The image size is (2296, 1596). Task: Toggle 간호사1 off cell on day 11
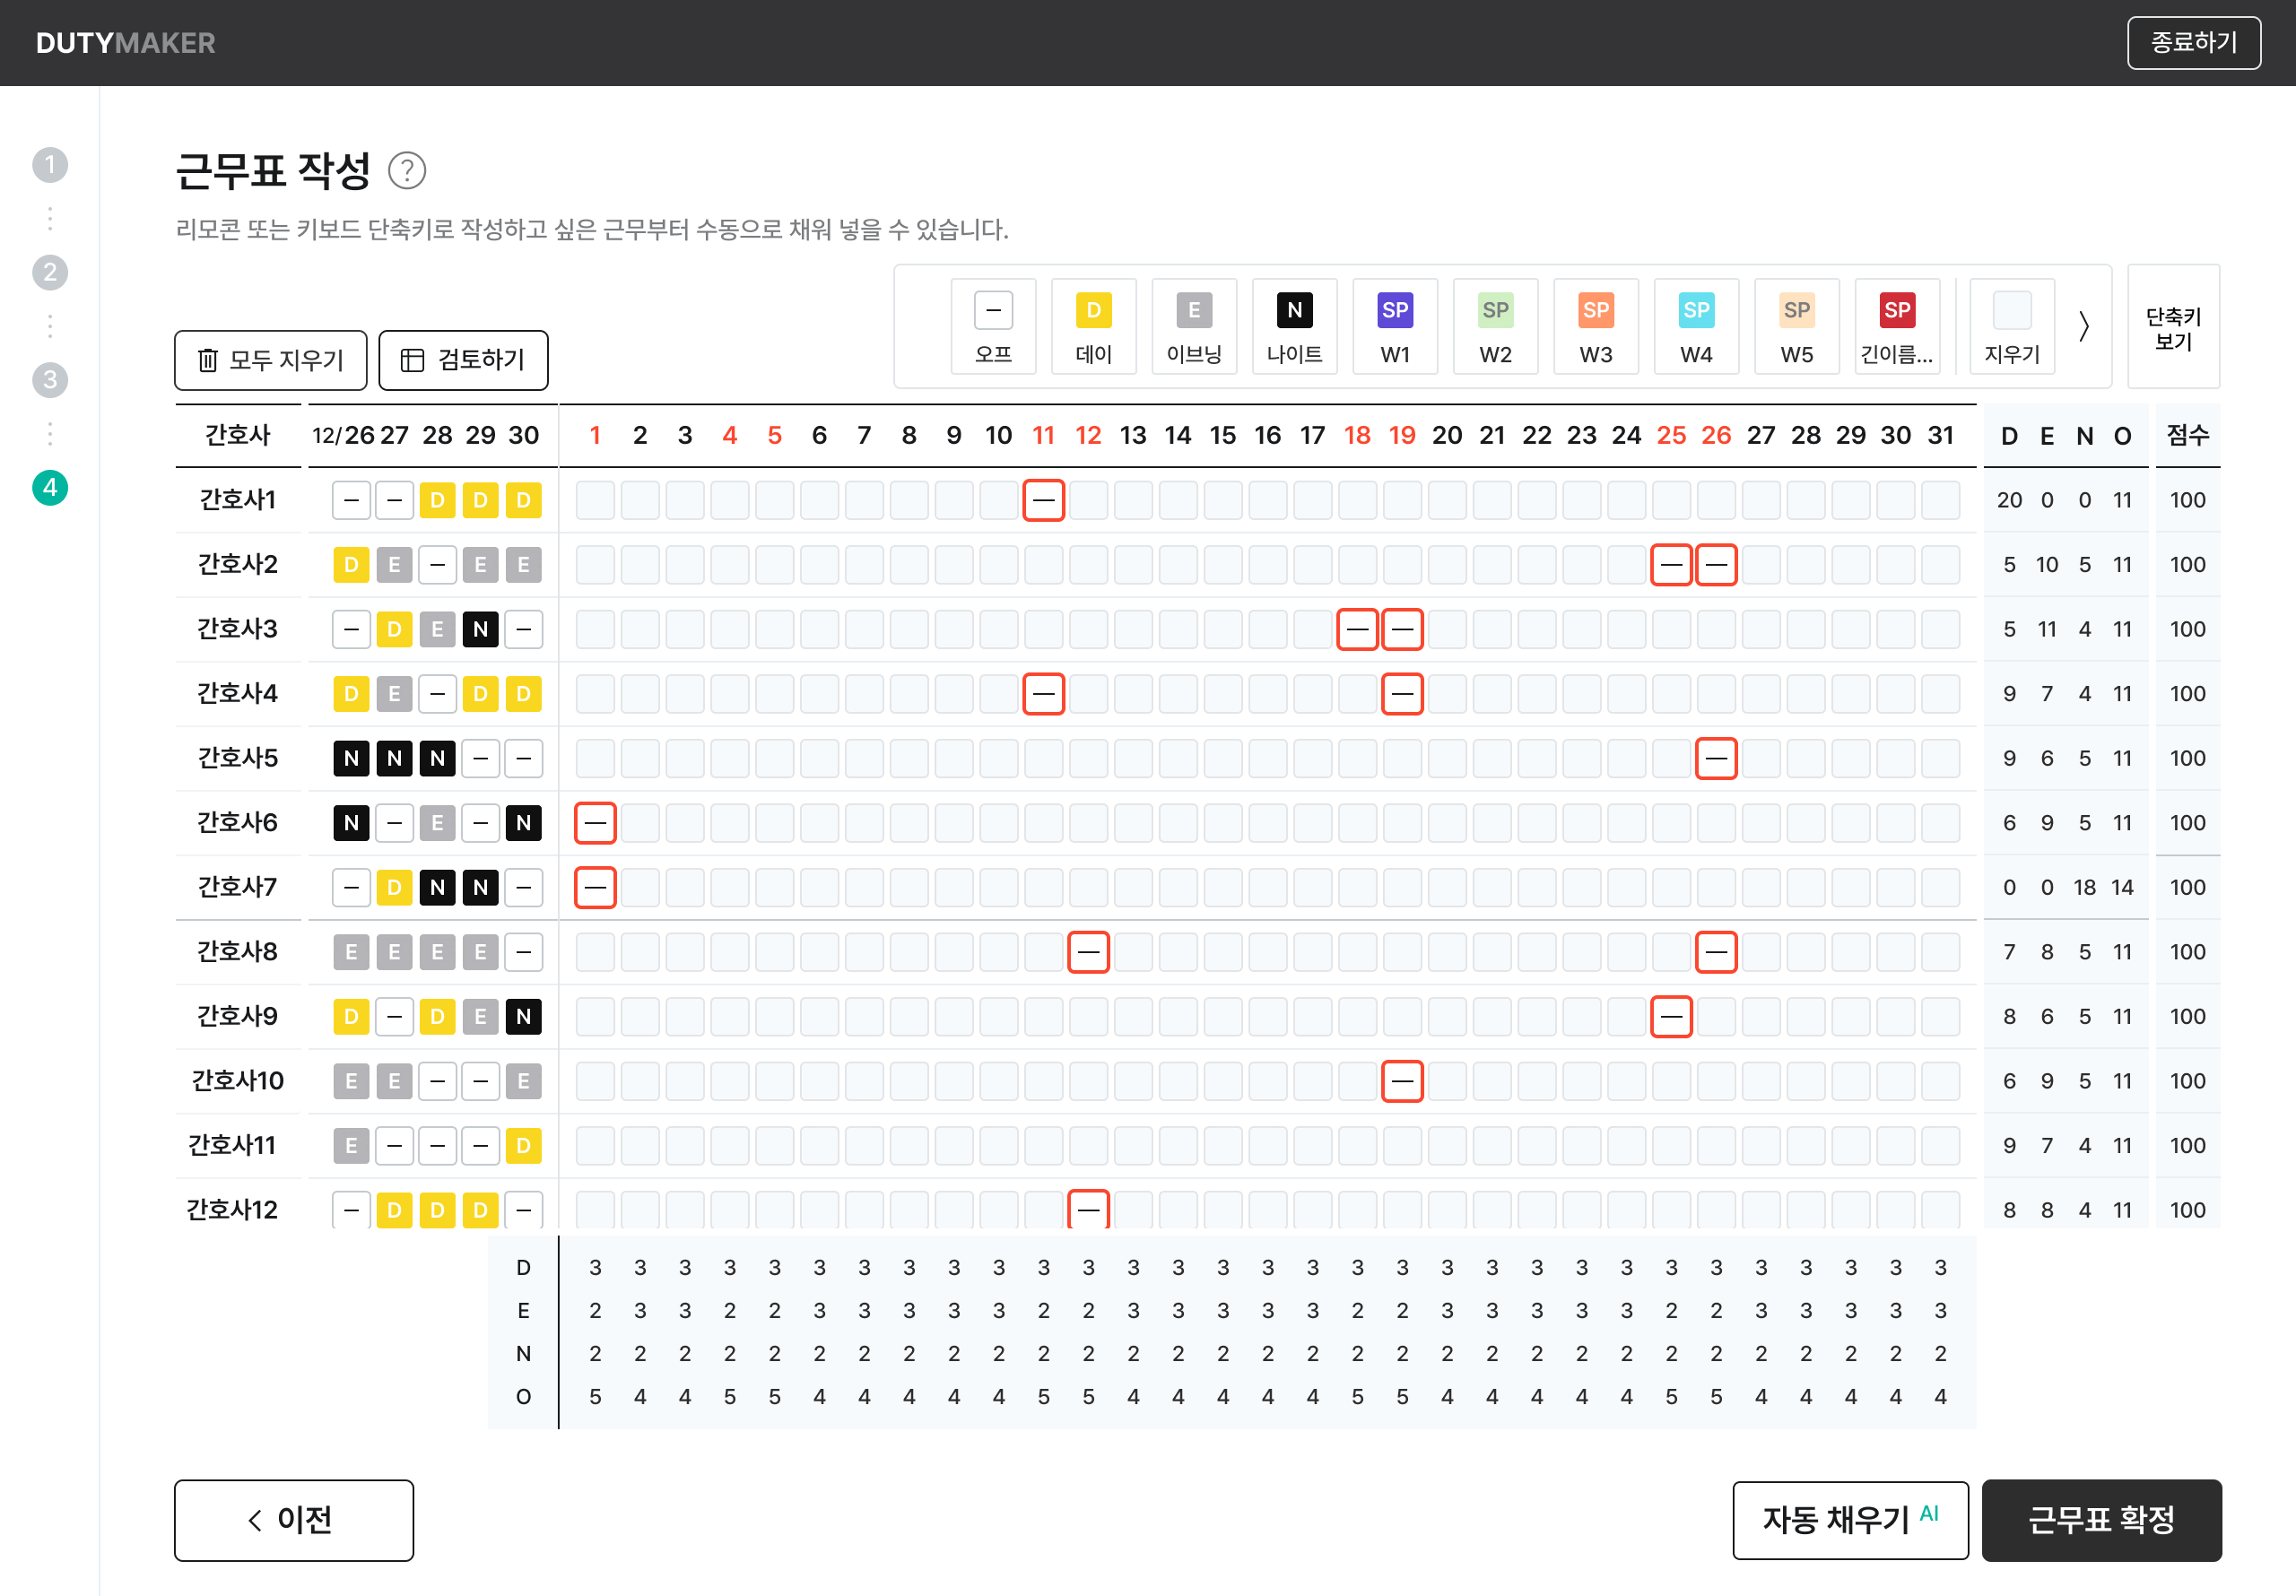[1043, 500]
